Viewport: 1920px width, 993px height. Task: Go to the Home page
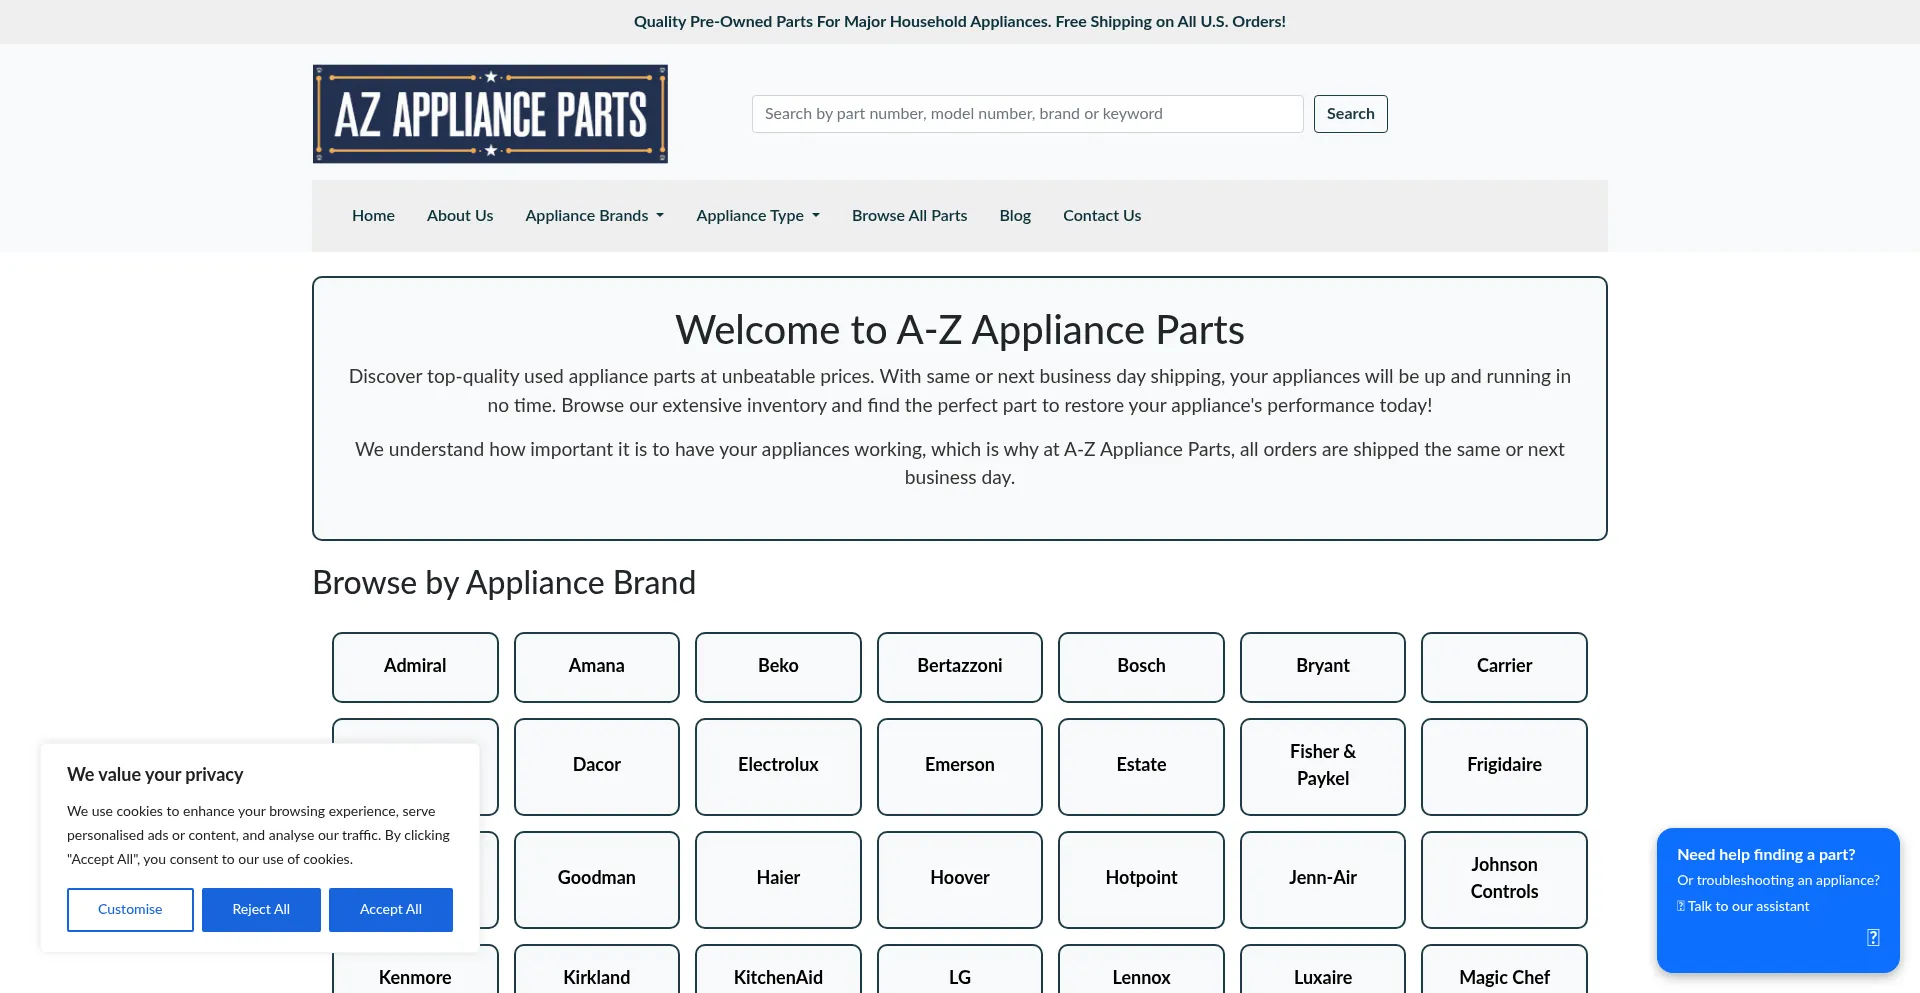(x=373, y=216)
